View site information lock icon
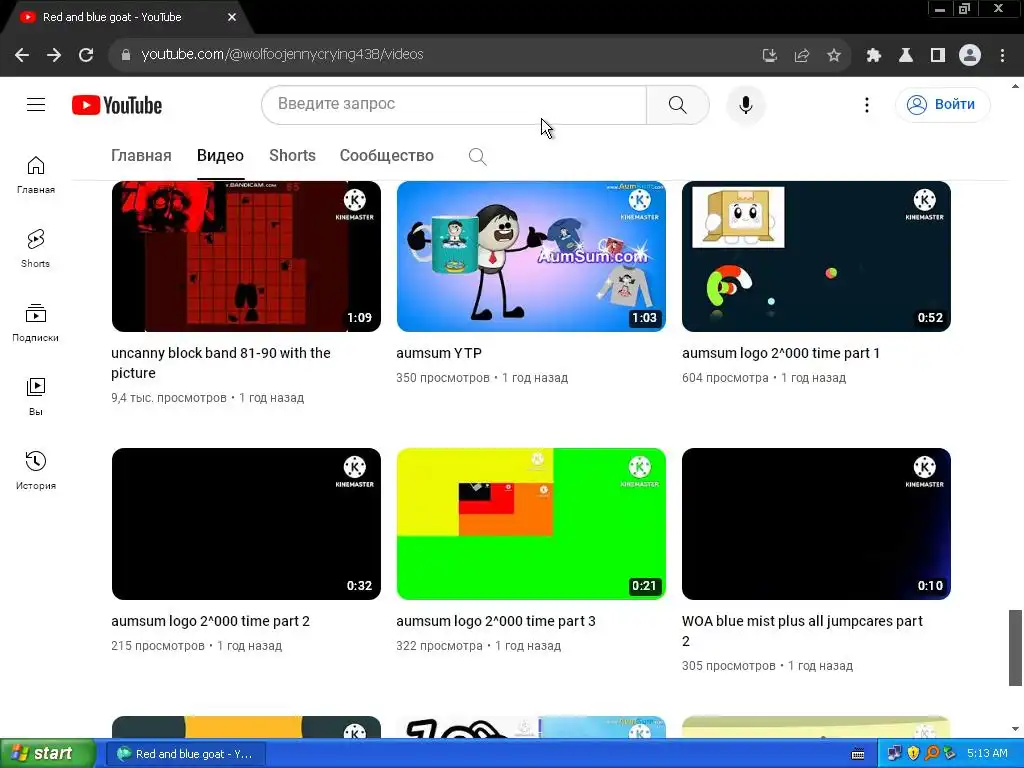The image size is (1024, 768). (126, 55)
